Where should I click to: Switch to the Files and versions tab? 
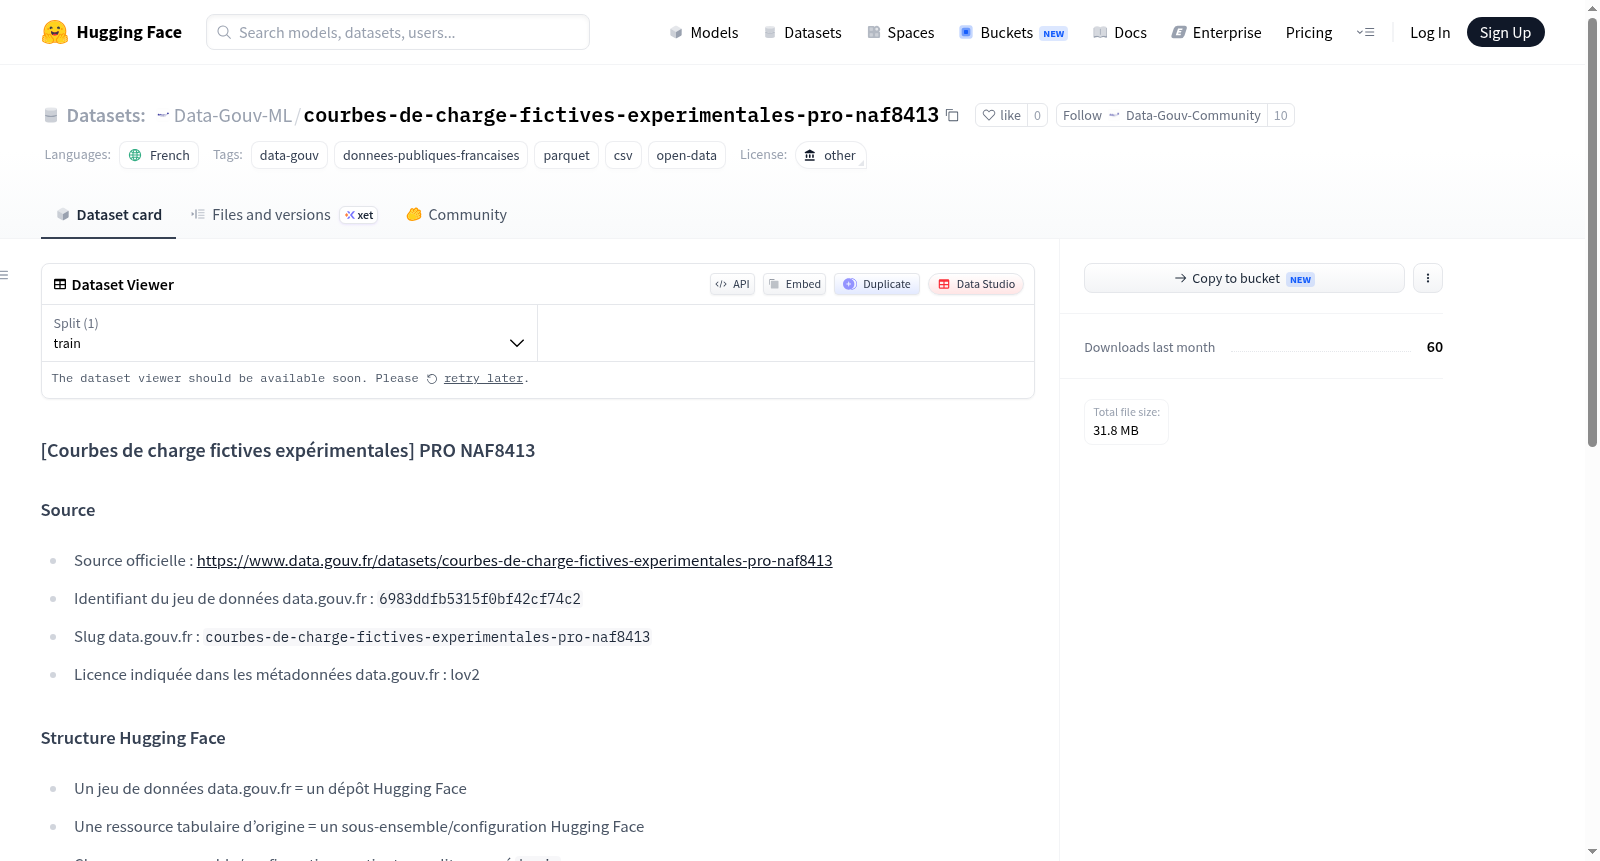(284, 215)
